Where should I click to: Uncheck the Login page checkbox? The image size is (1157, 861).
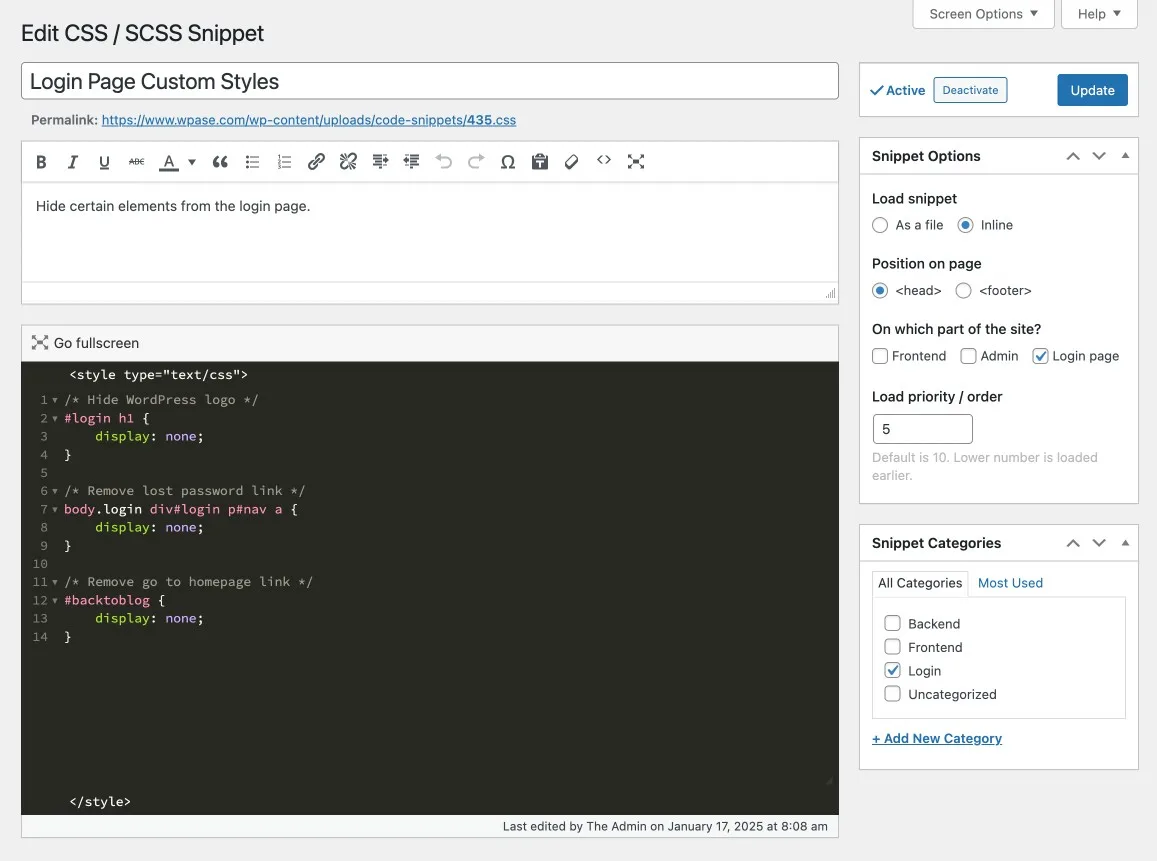pos(1040,356)
